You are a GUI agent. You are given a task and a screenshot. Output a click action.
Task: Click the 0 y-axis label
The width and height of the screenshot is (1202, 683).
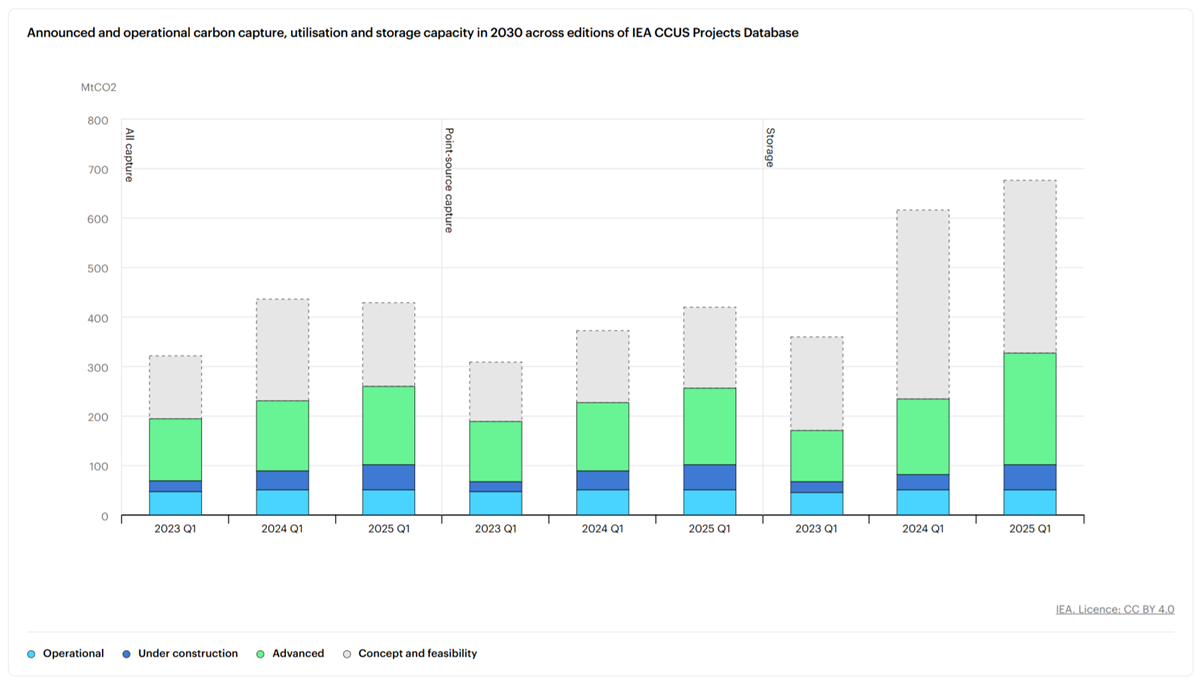point(104,516)
